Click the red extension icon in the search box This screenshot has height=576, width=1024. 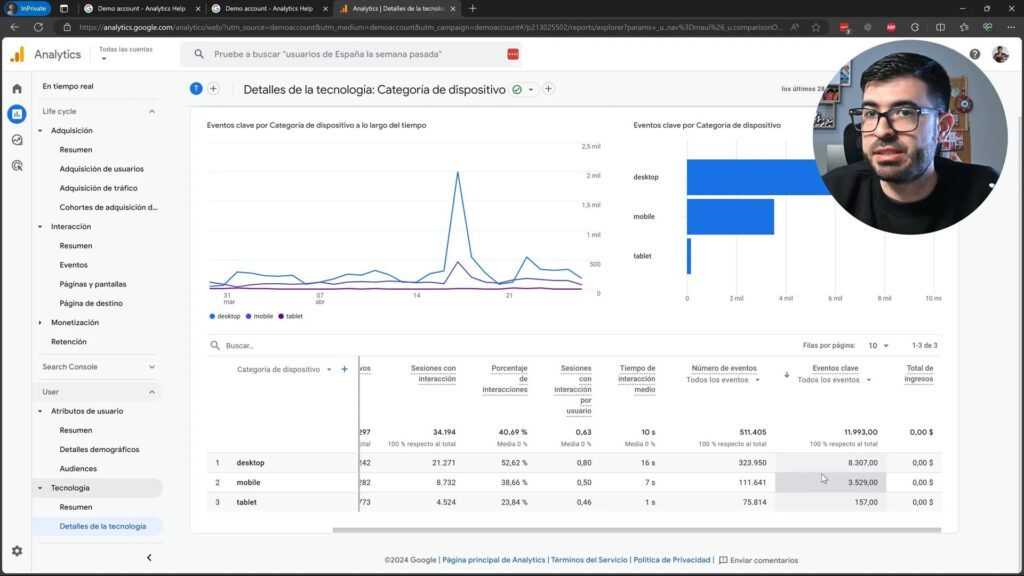pyautogui.click(x=513, y=54)
